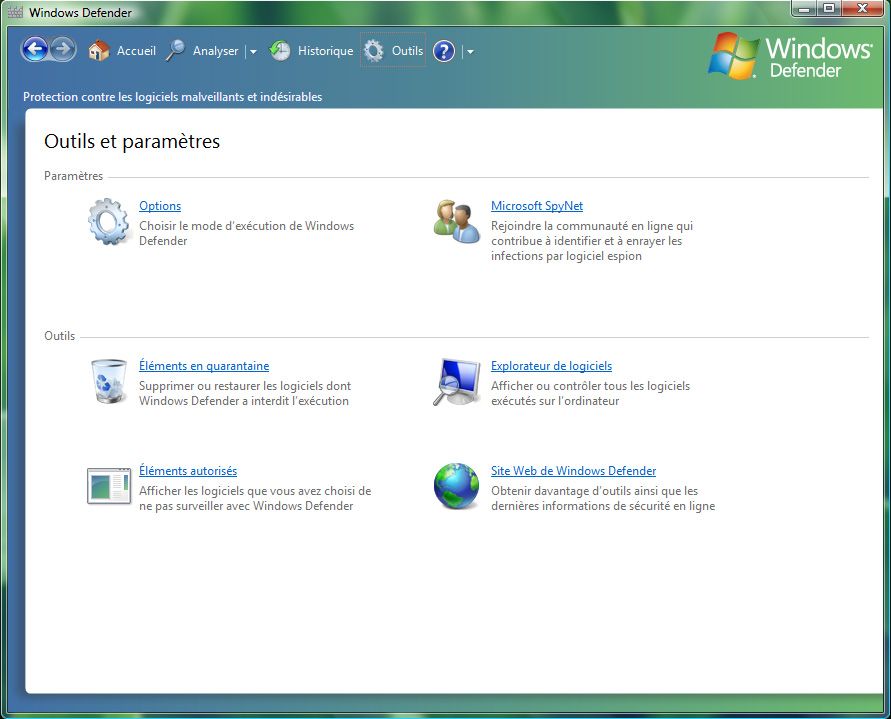Image resolution: width=891 pixels, height=719 pixels.
Task: Click text 'Obtenir davantage d'outils ainsi que les'
Action: (x=594, y=491)
